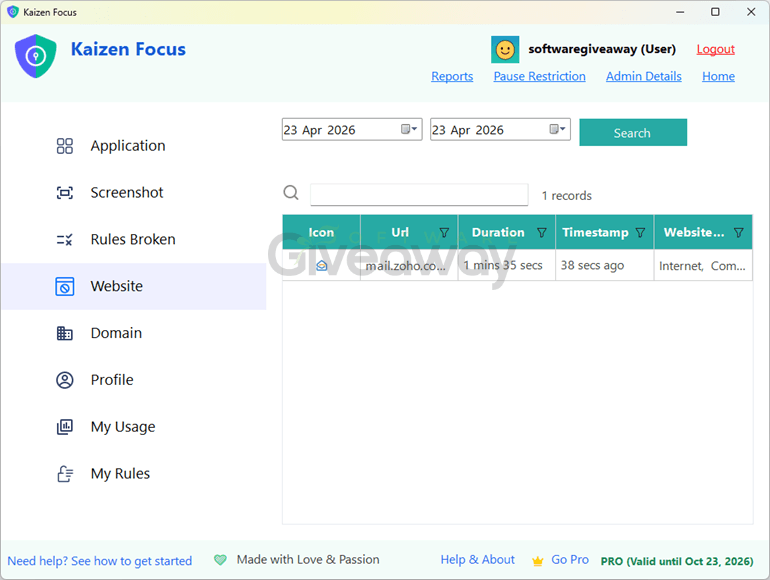Click the Kaizen Focus header title
770x580 pixels.
pyautogui.click(x=128, y=49)
